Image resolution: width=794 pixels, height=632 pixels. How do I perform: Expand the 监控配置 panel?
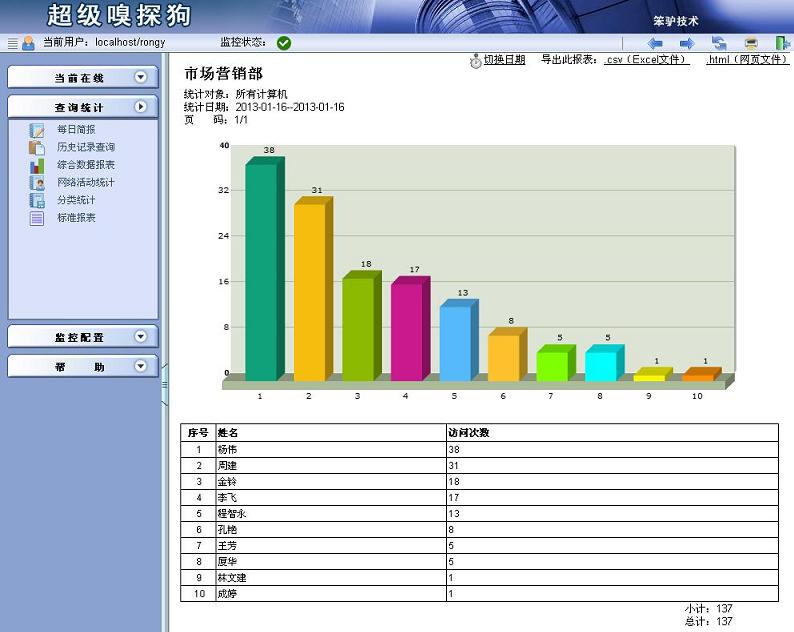[140, 337]
